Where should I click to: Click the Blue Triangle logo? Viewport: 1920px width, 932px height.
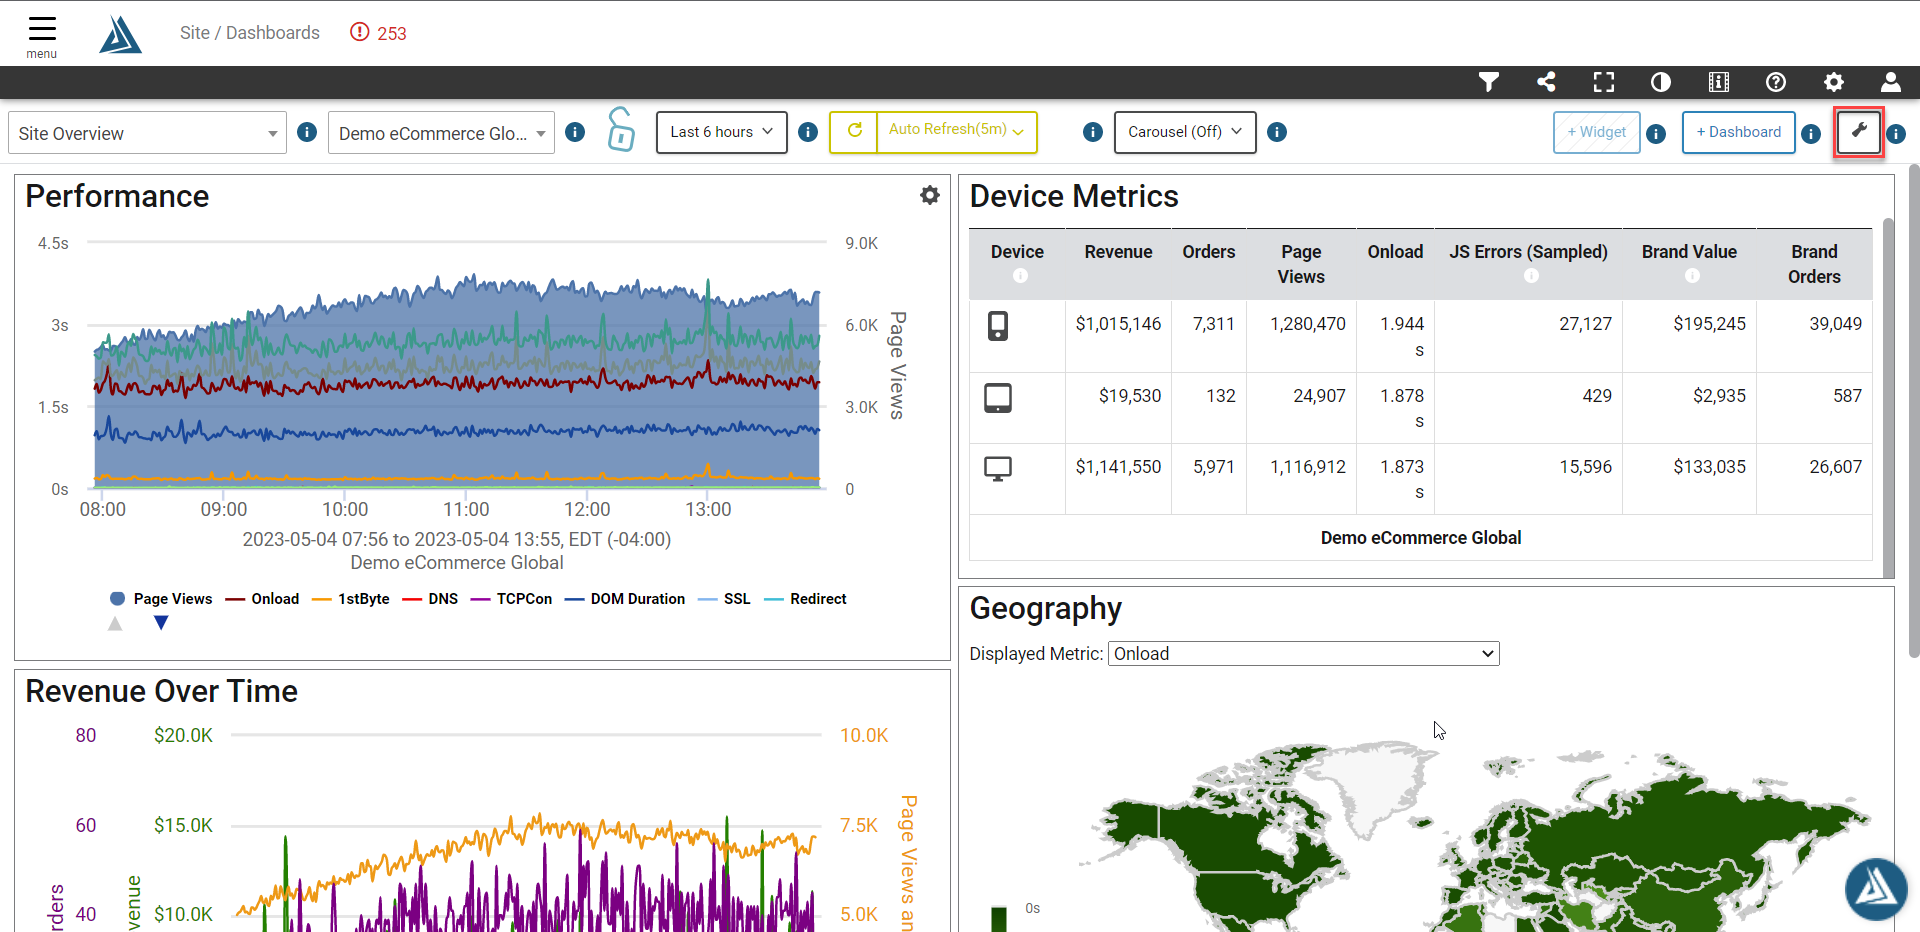pyautogui.click(x=121, y=35)
